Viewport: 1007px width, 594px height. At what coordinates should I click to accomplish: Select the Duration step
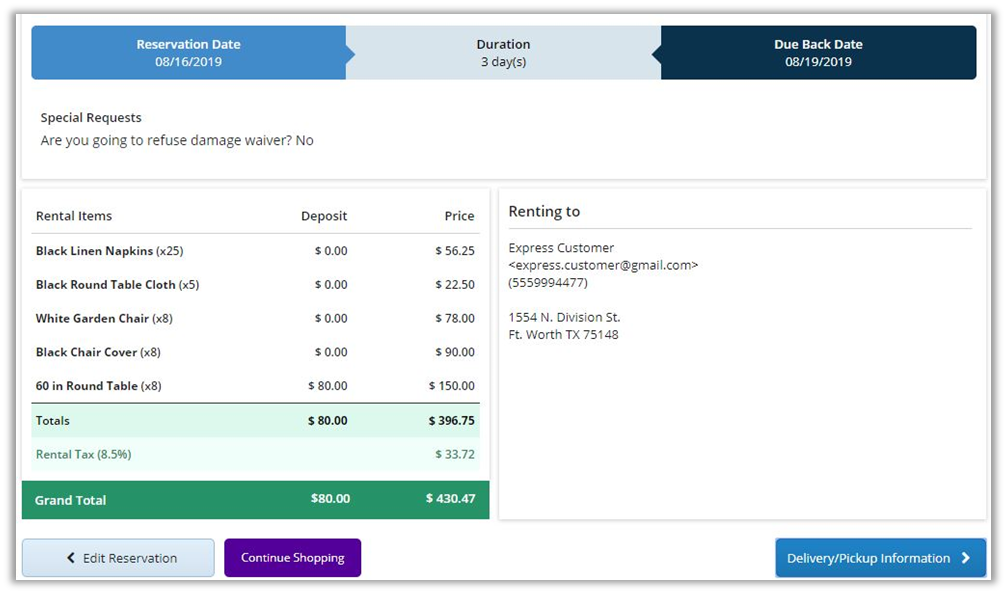click(x=503, y=53)
